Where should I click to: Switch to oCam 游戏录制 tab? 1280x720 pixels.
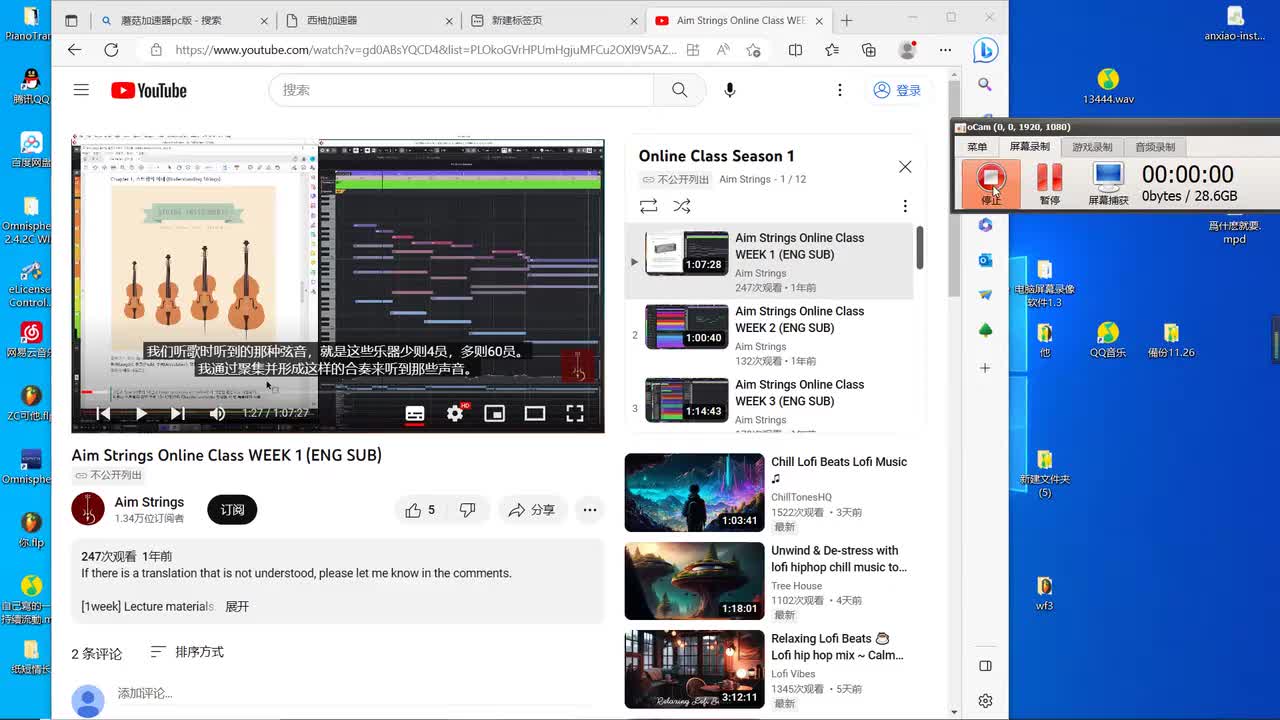(1092, 147)
